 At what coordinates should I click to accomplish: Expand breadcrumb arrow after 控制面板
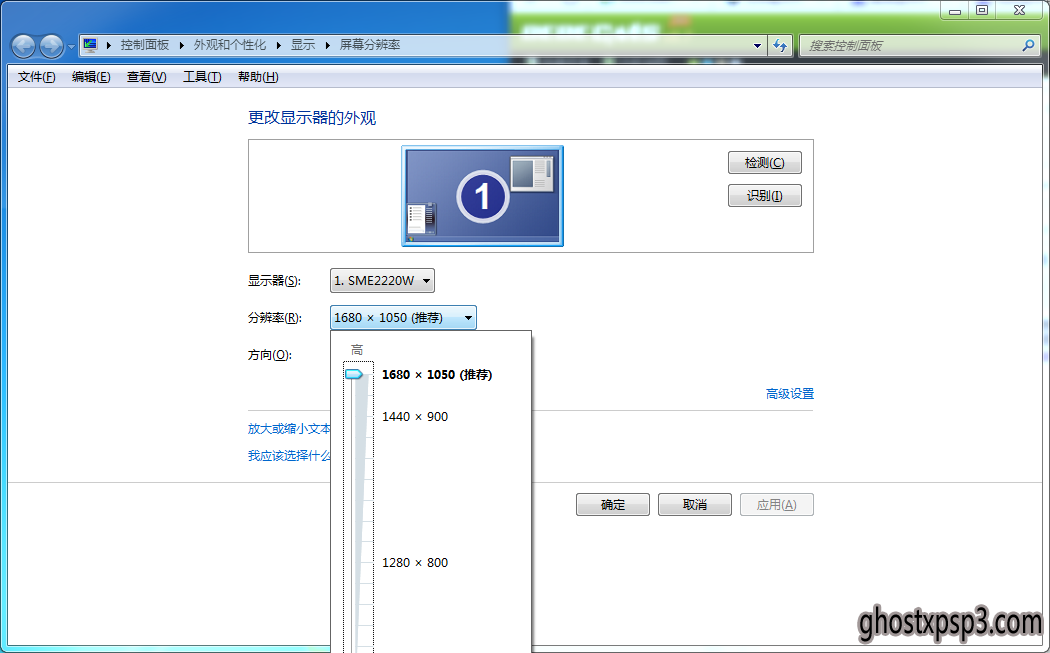(x=181, y=46)
